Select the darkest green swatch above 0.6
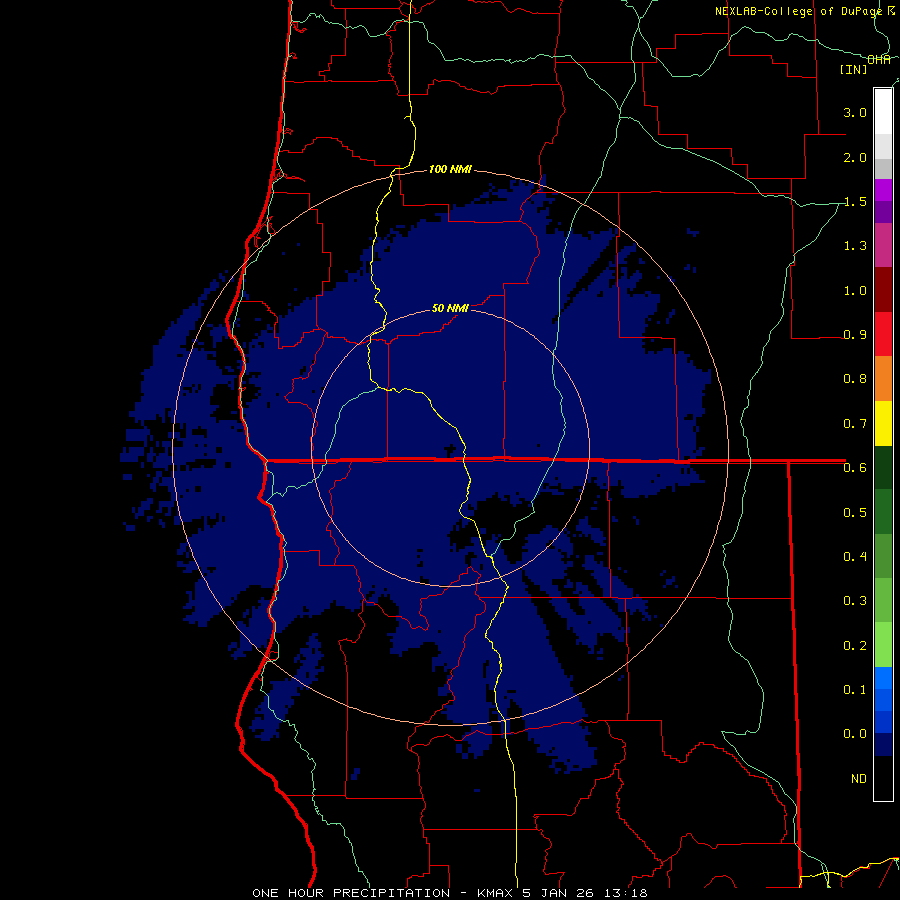Screen dimensions: 900x900 (883, 467)
